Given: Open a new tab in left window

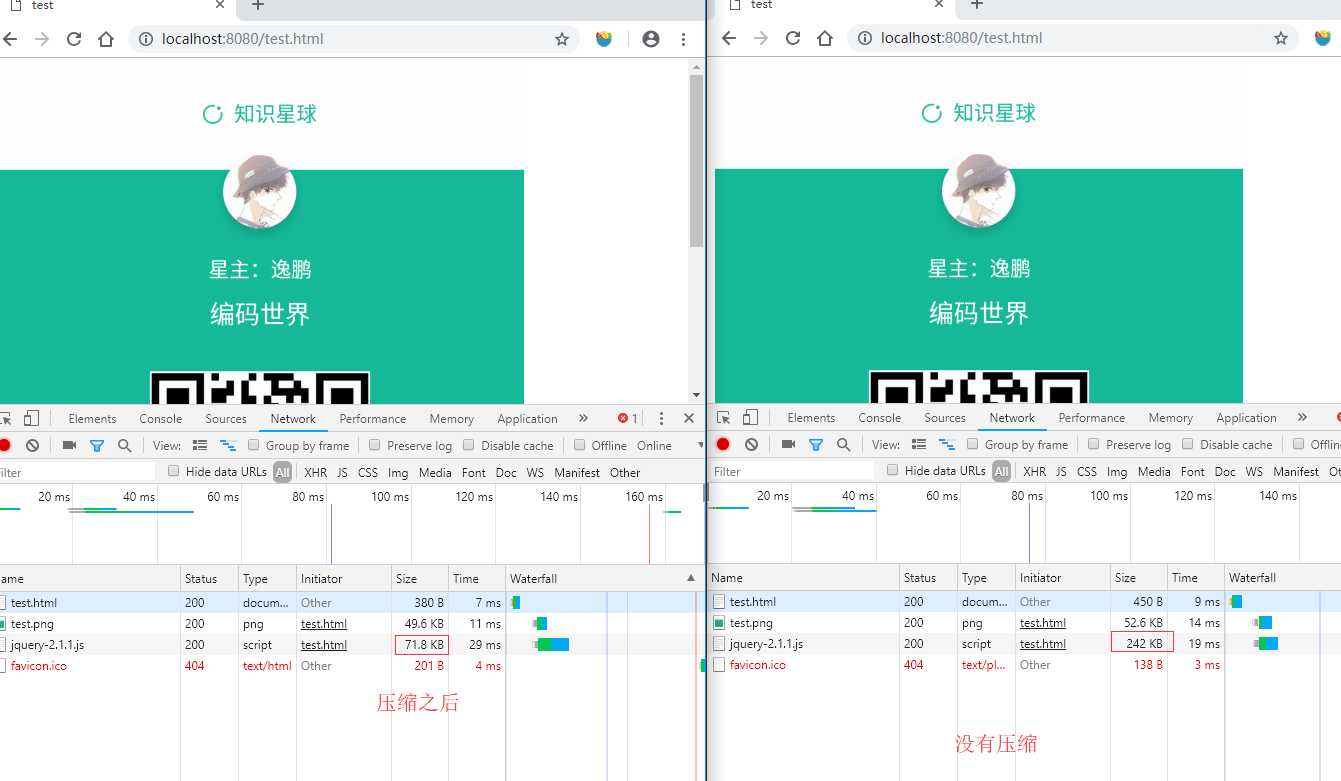Looking at the screenshot, I should pyautogui.click(x=257, y=5).
